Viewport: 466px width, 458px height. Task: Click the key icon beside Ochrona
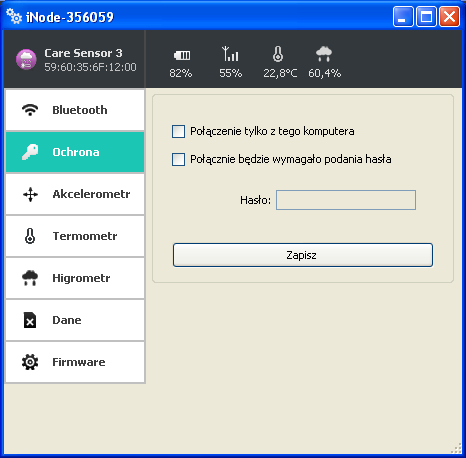[30, 152]
